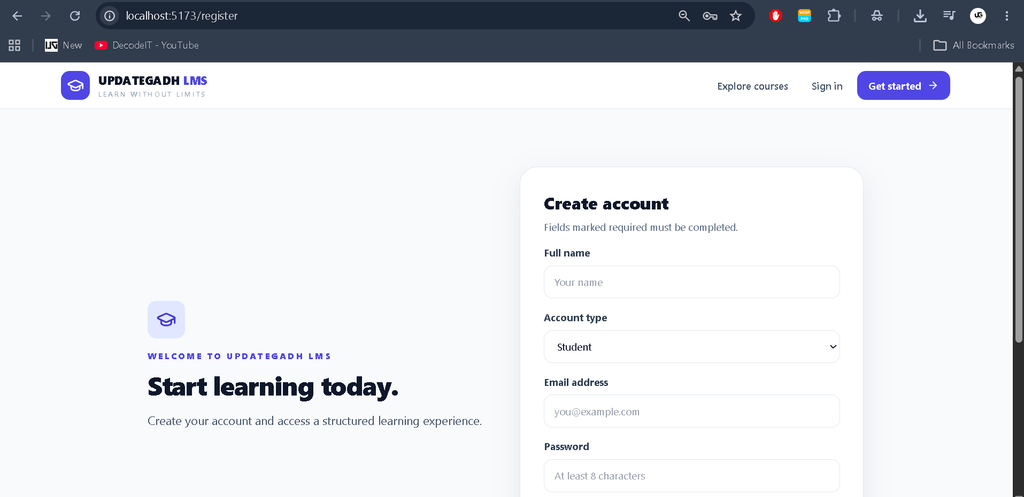Click the Create your account description text
Screen dimensions: 1024x497
[x=315, y=421]
